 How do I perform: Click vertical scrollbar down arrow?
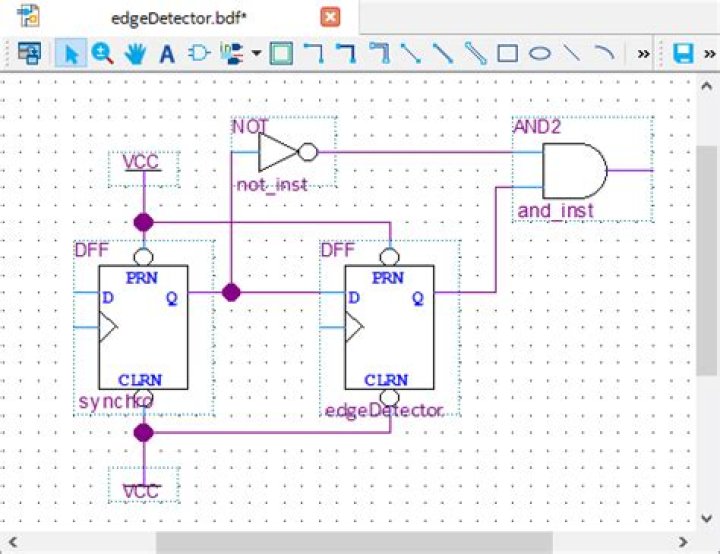707,518
